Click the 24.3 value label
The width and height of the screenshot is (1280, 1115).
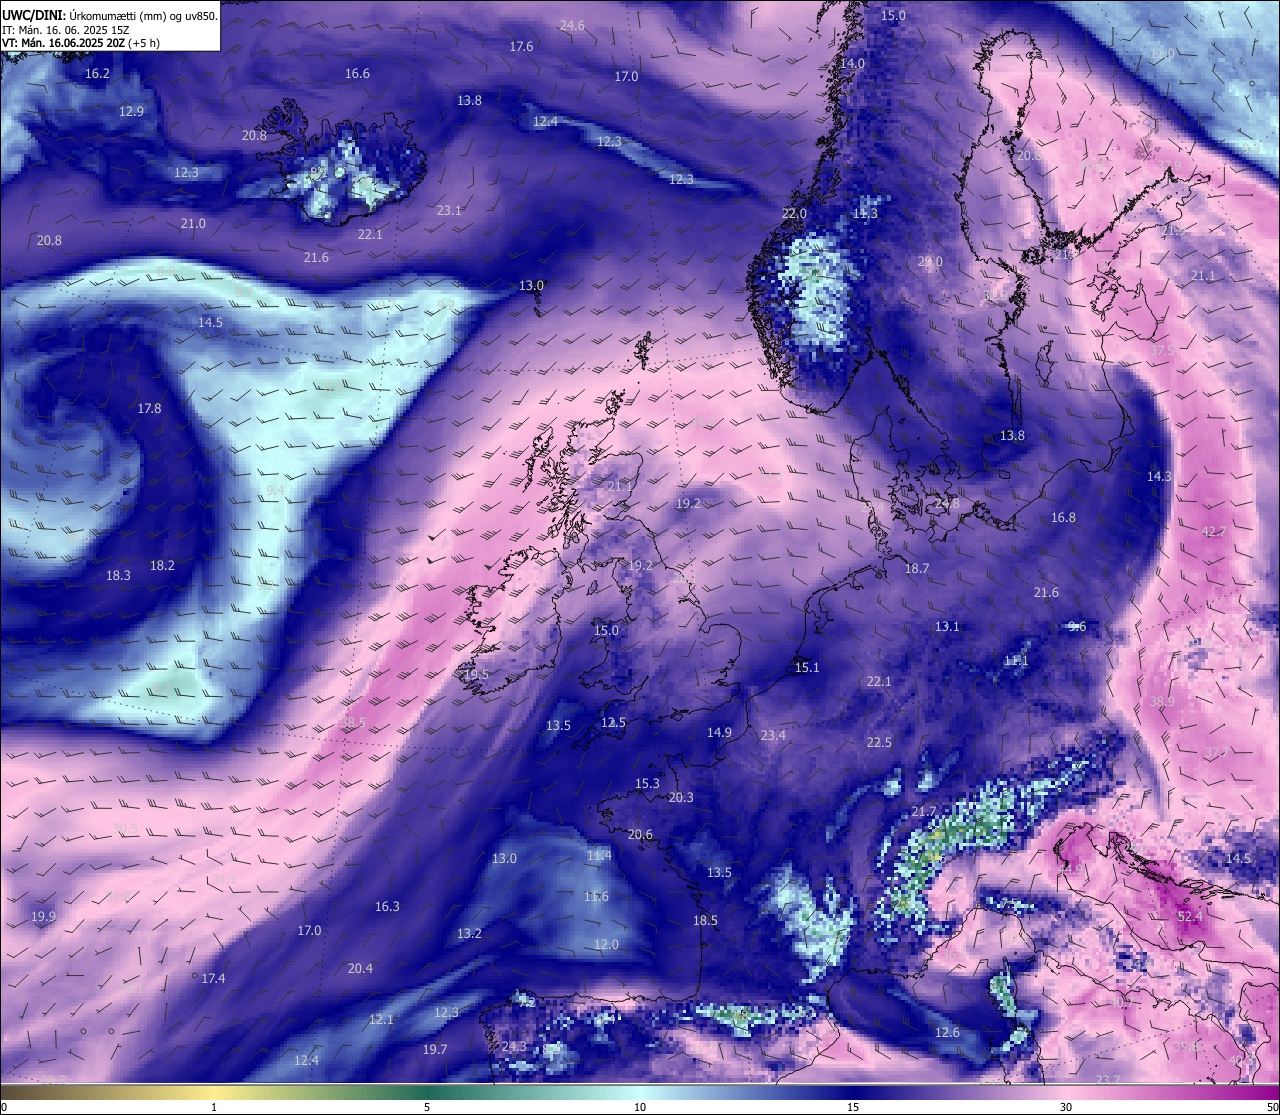click(x=514, y=1047)
